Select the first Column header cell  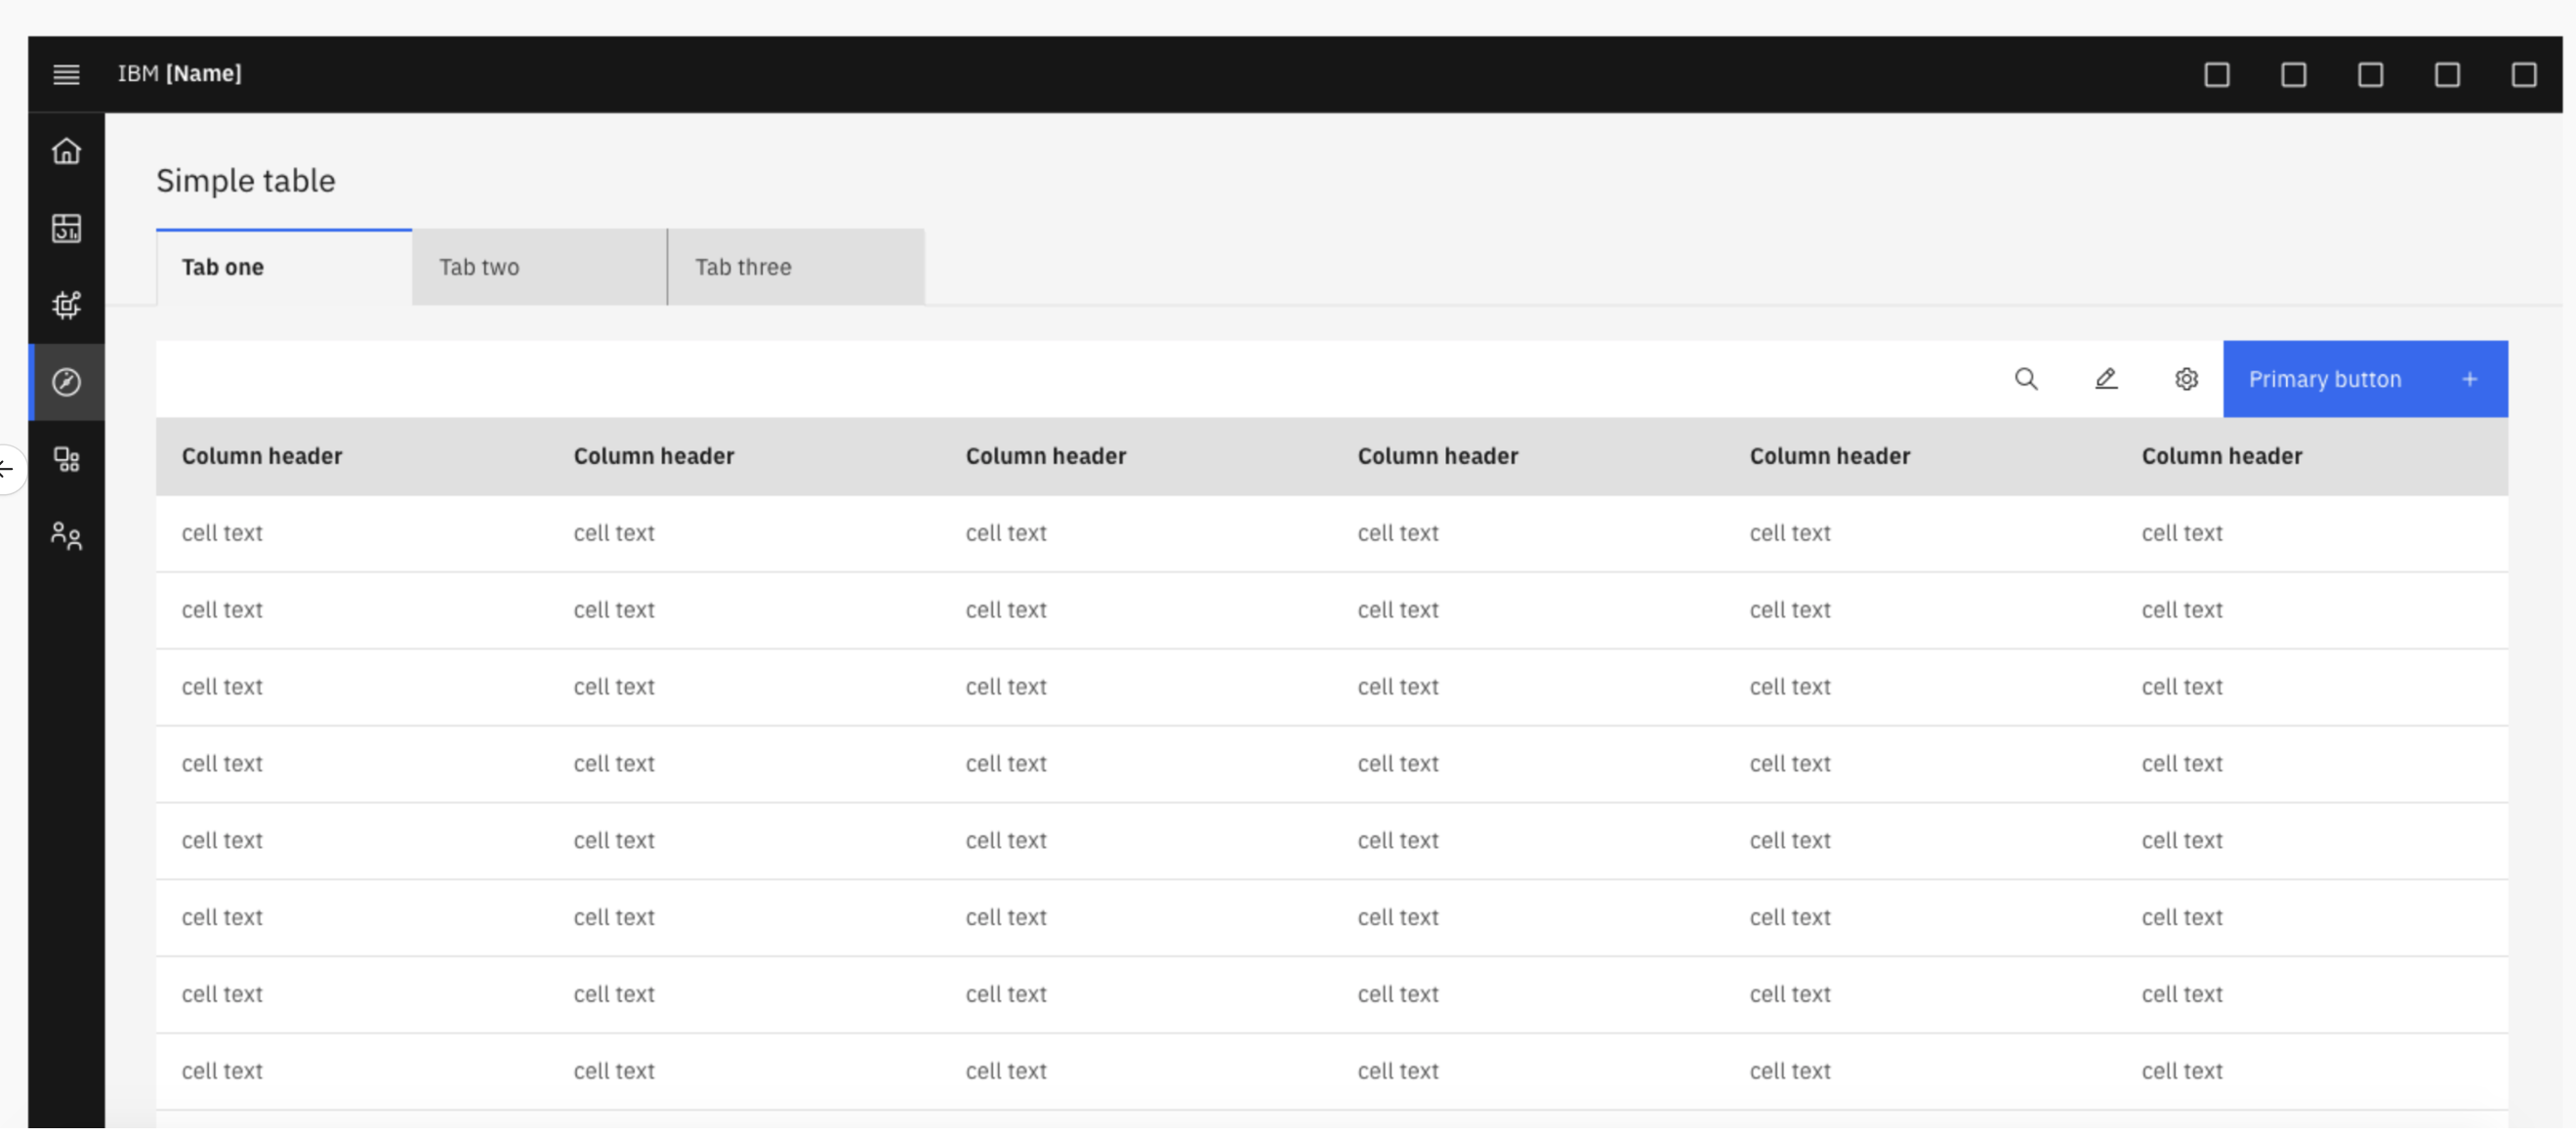point(262,456)
